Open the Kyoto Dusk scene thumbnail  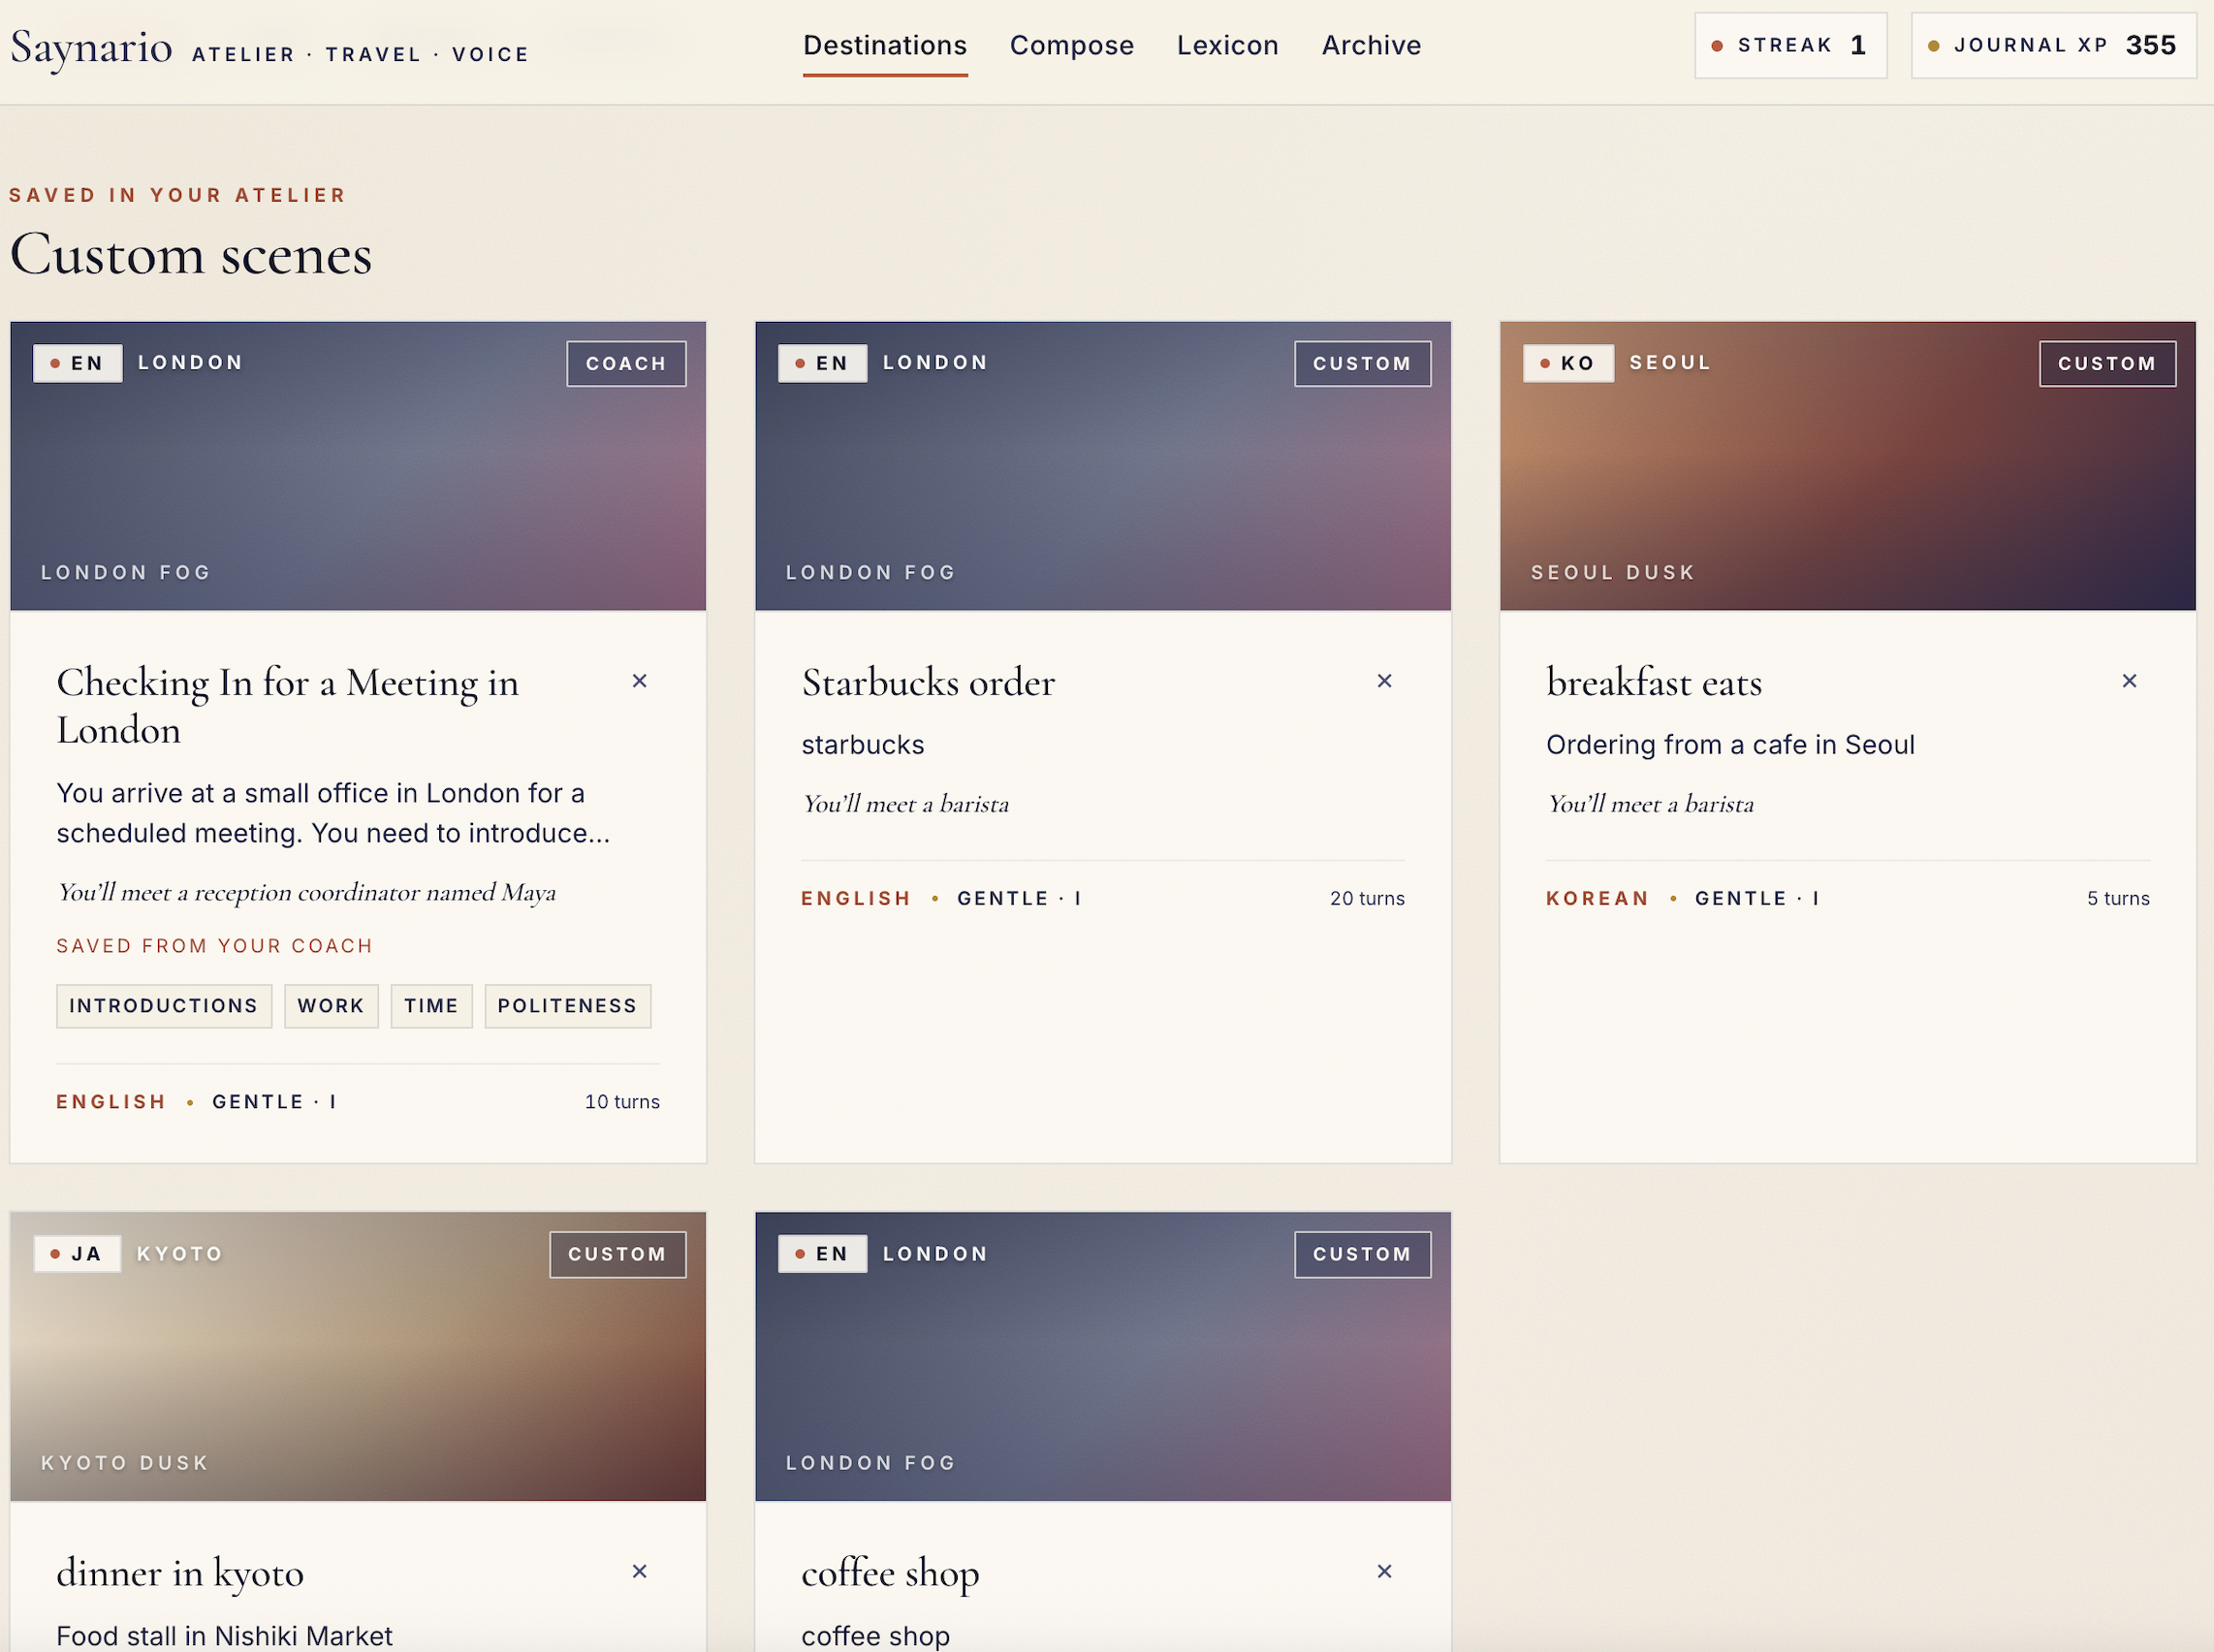click(357, 1356)
